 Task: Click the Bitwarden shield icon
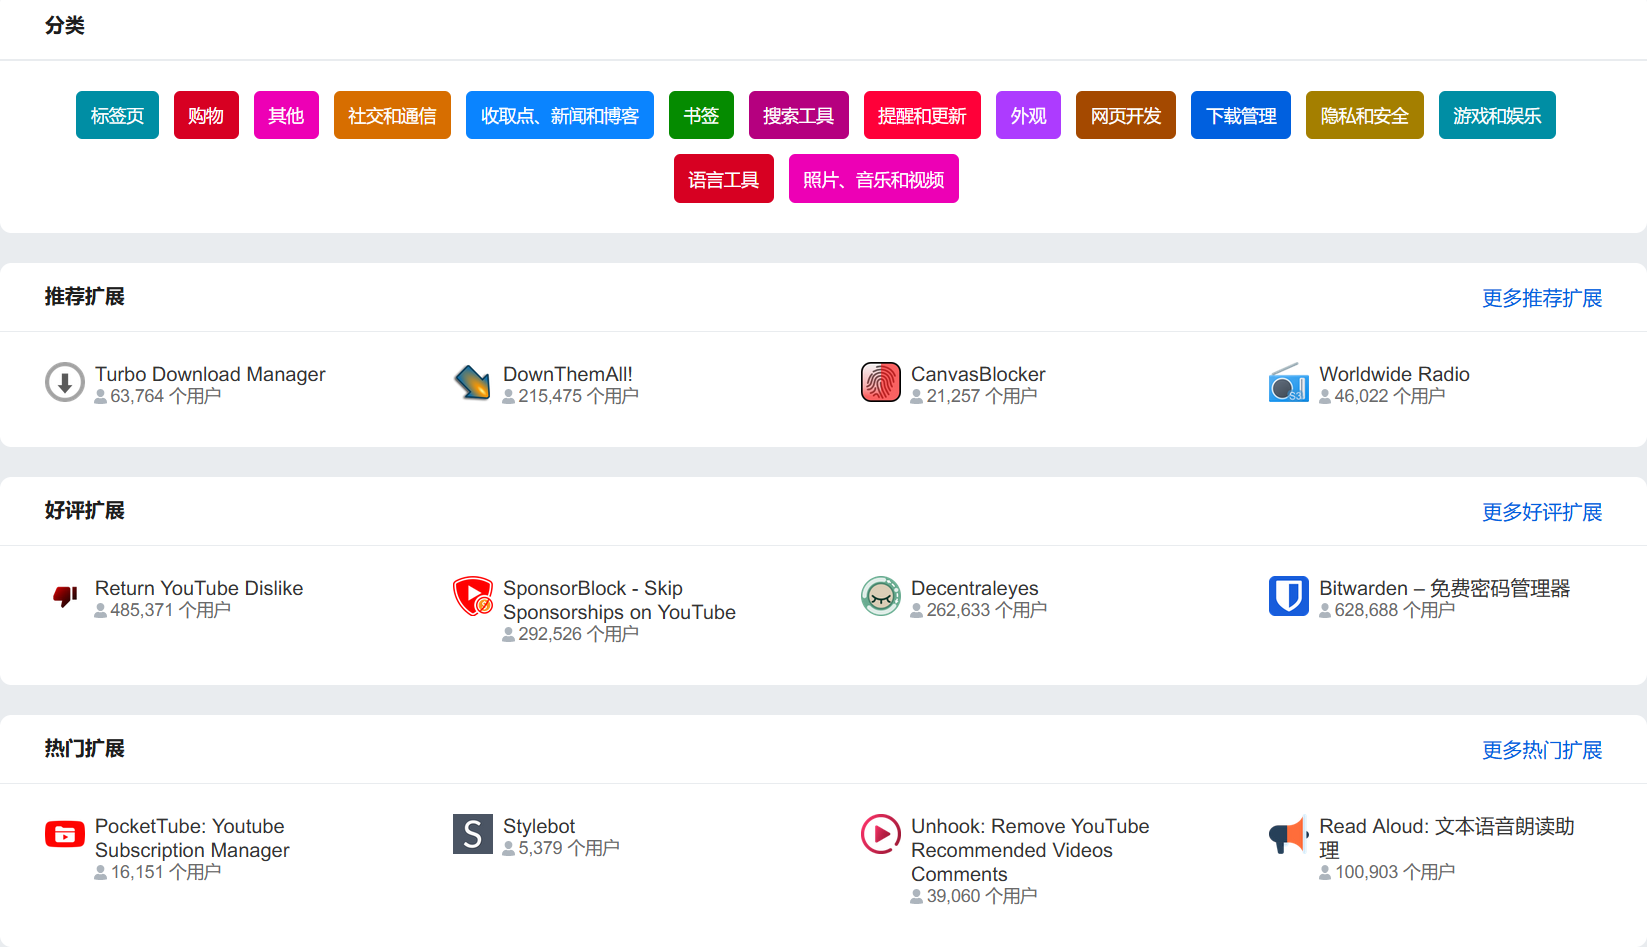[1288, 596]
